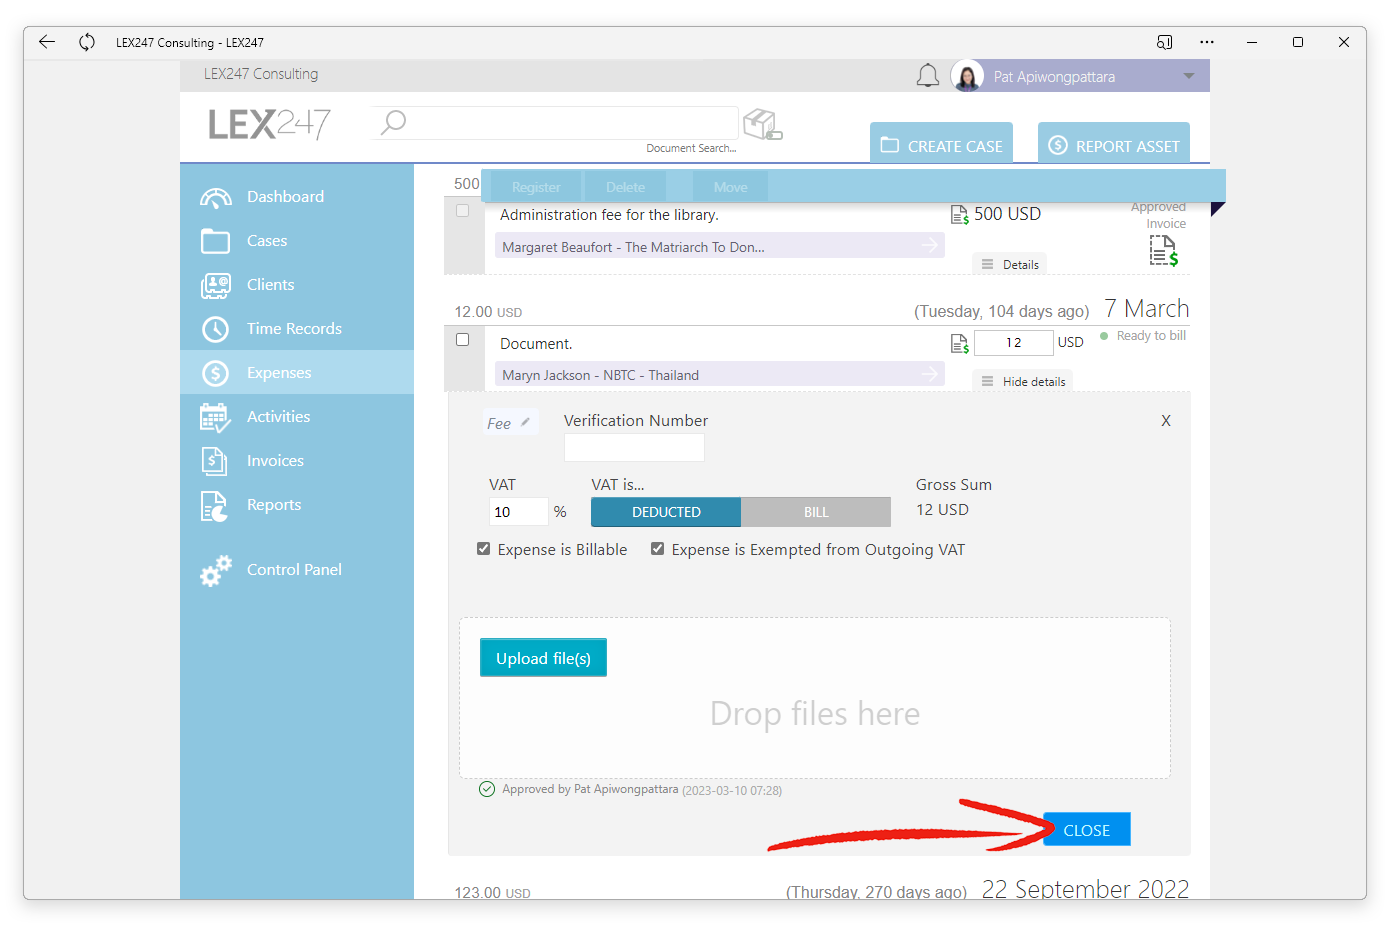Image resolution: width=1390 pixels, height=925 pixels.
Task: Open the Clients icon in sidebar
Action: point(215,285)
